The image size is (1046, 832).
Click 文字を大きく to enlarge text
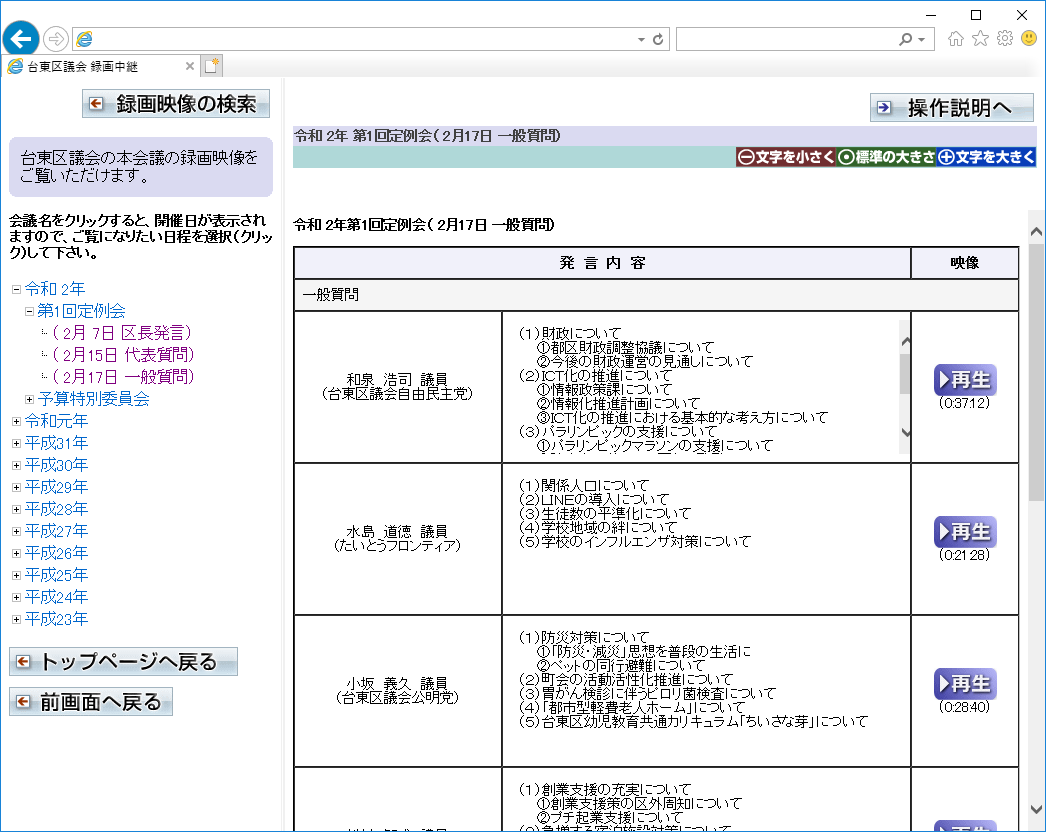pyautogui.click(x=986, y=157)
